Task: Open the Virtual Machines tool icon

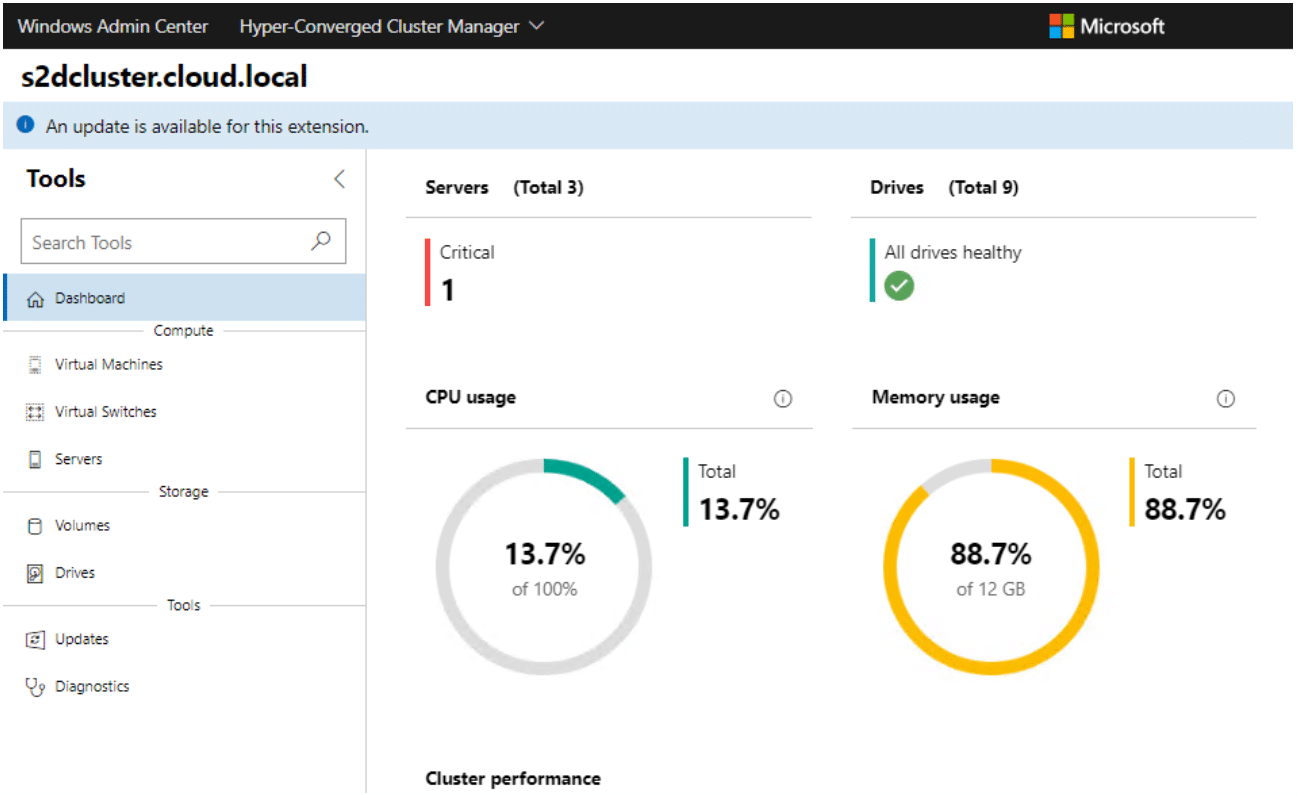Action: (36, 364)
